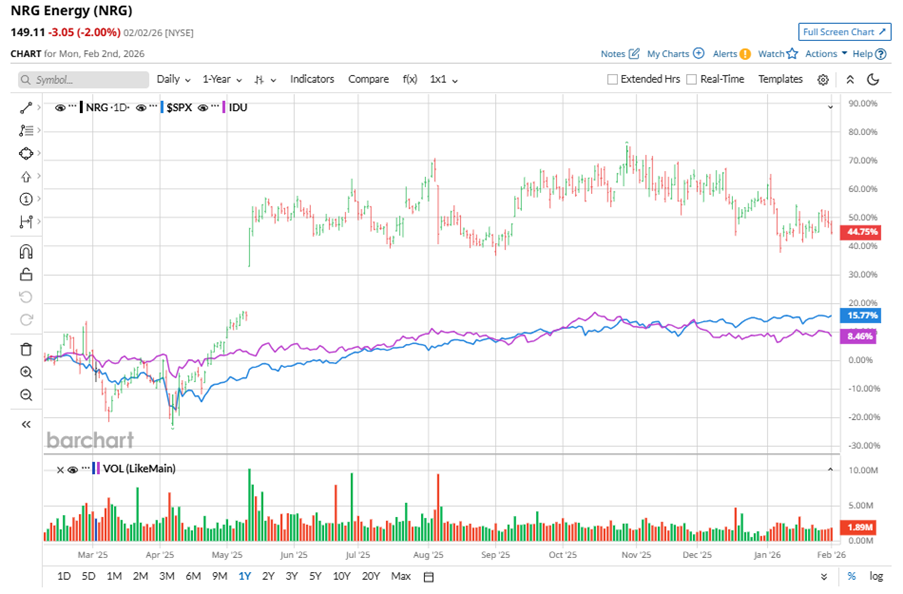903x594 pixels.
Task: Click the 44.75% NRG price label
Action: pos(860,232)
